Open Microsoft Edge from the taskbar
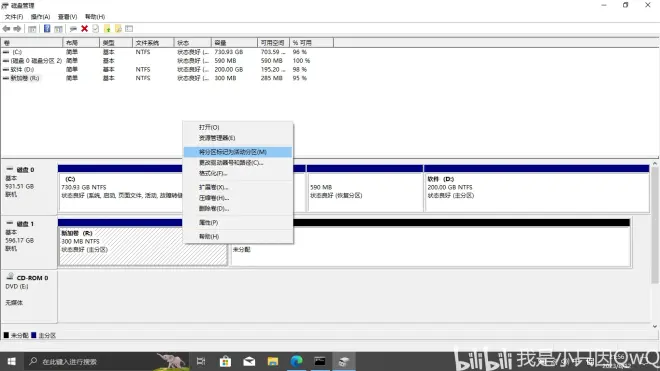Screen dimensions: 660x371 (296, 361)
